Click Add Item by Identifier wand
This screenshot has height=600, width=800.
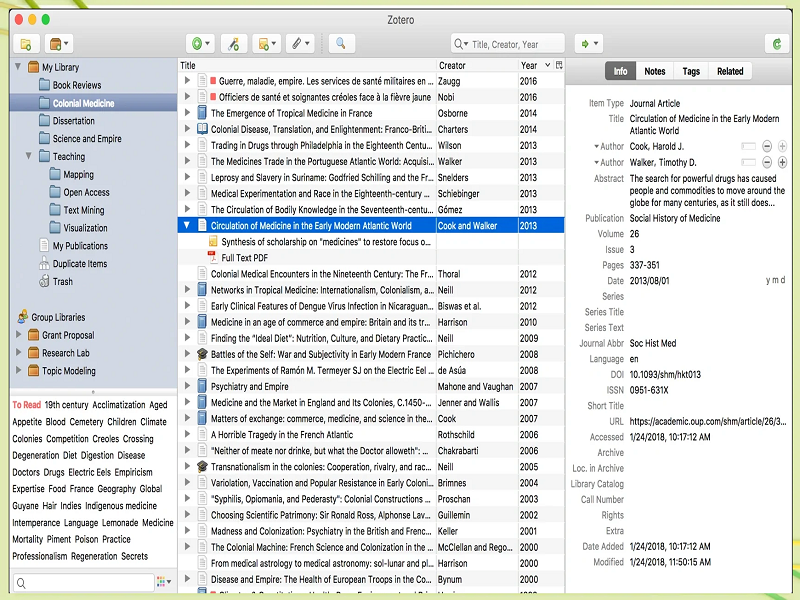click(x=234, y=44)
